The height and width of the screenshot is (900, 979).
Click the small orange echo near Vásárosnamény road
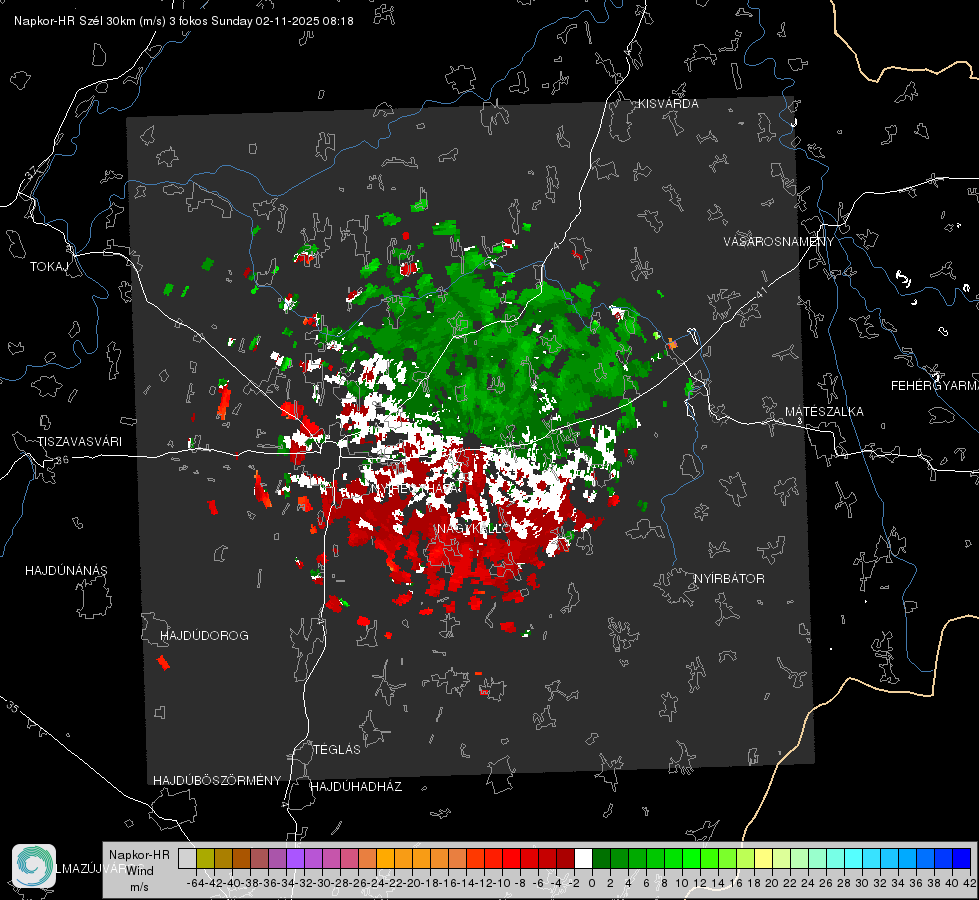click(672, 344)
